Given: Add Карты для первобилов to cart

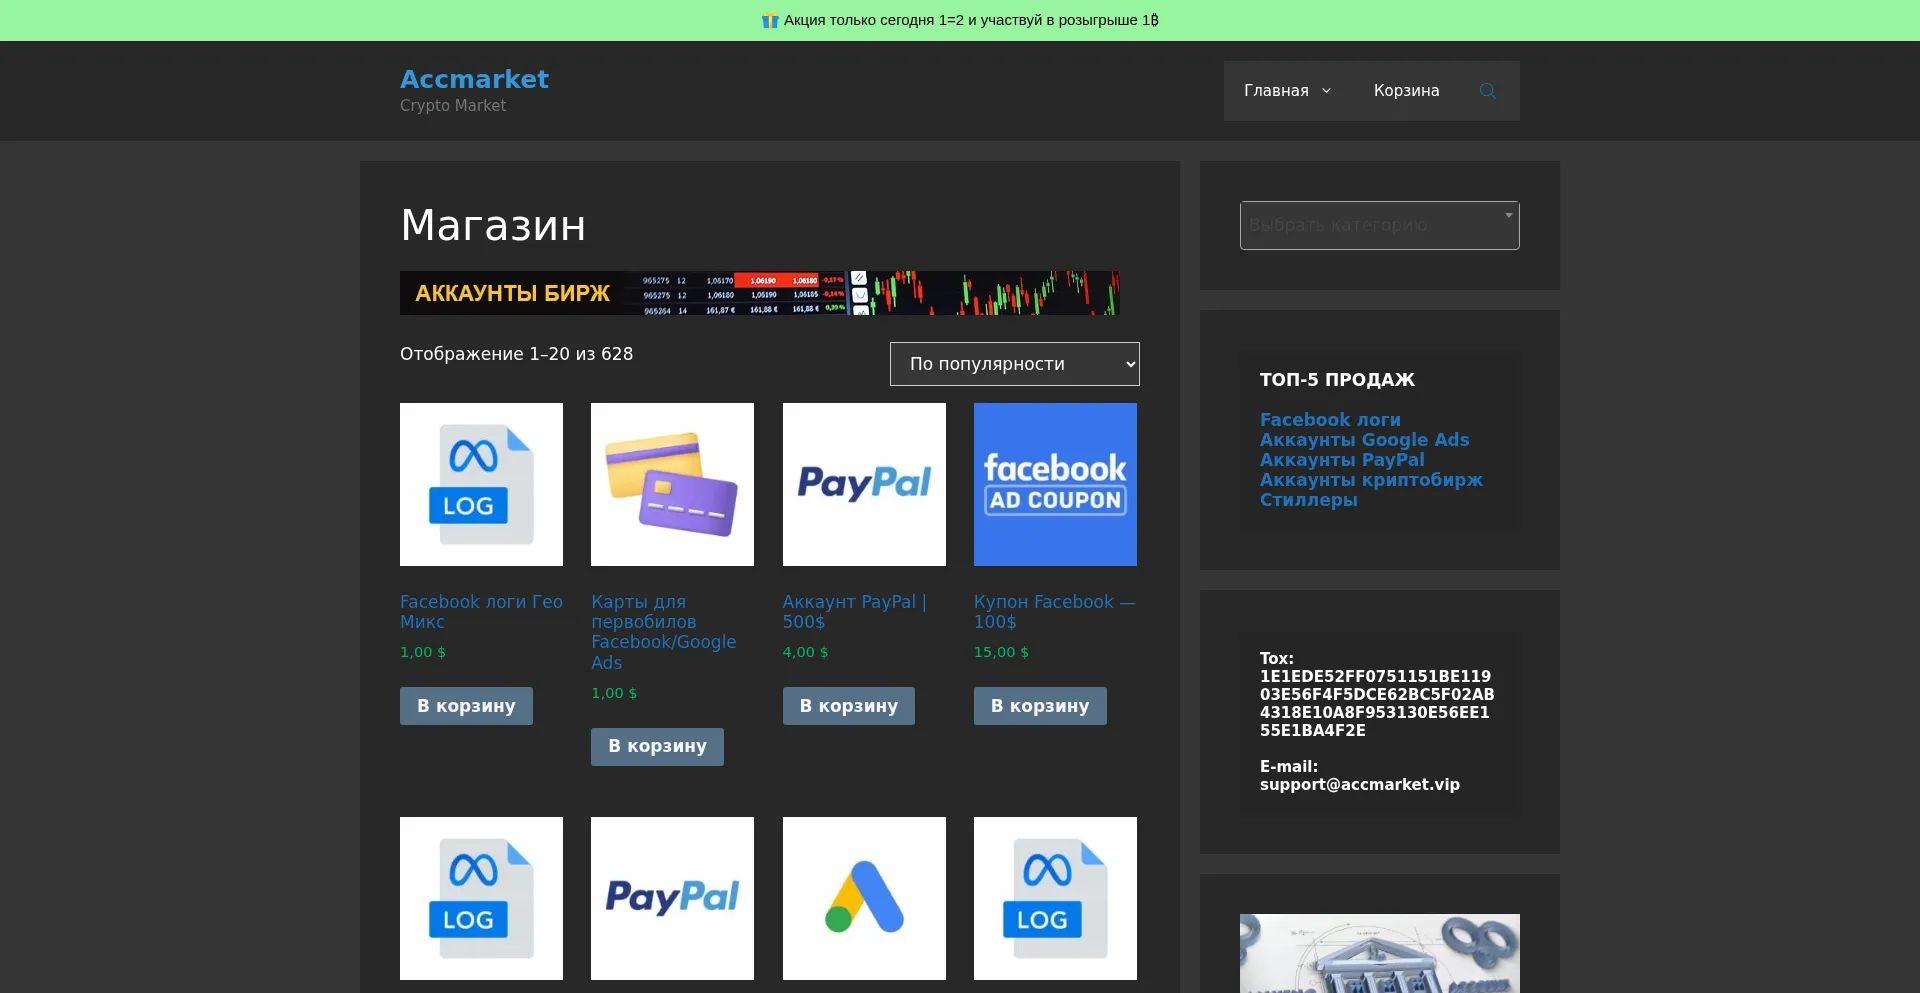Looking at the screenshot, I should pyautogui.click(x=657, y=747).
